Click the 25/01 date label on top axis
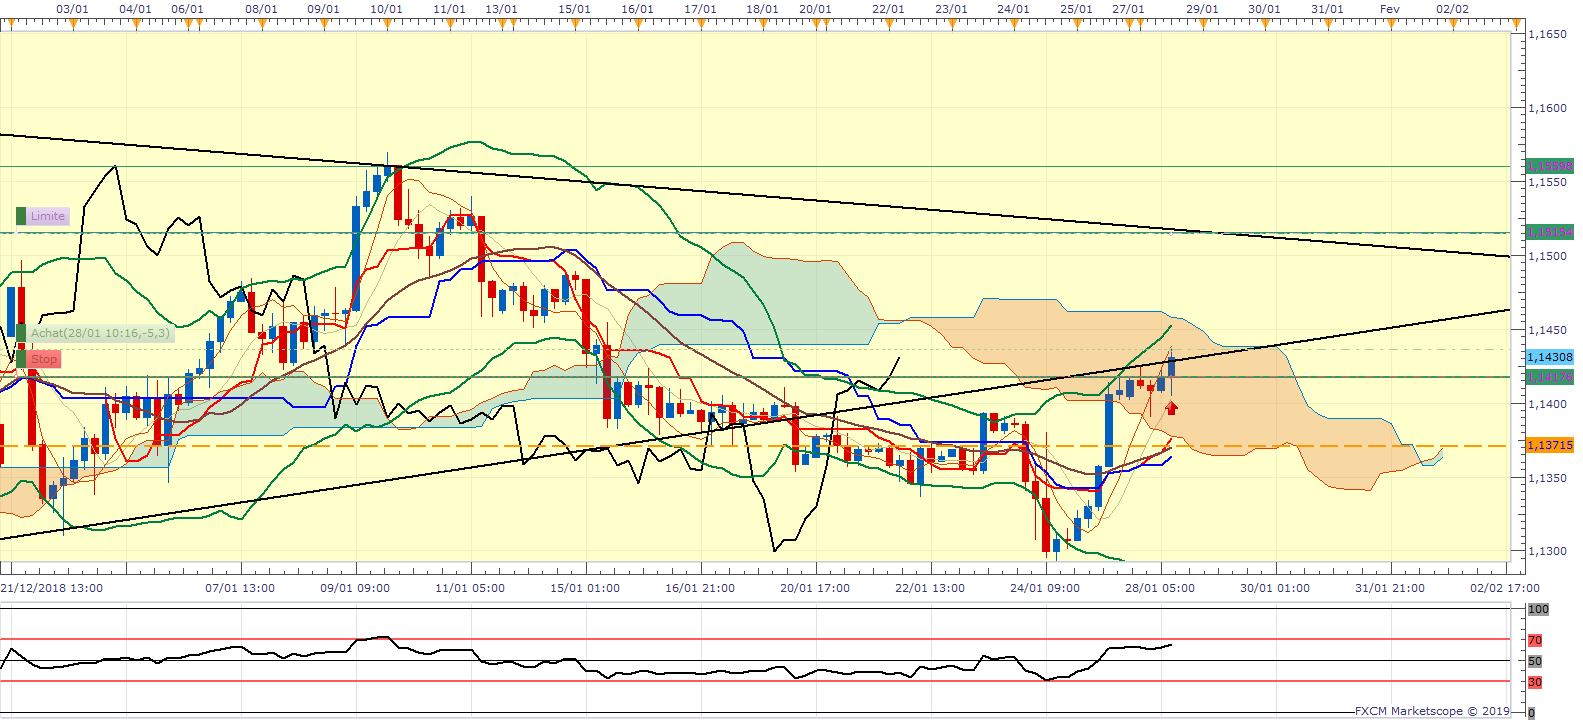The image size is (1583, 720). click(x=1076, y=9)
